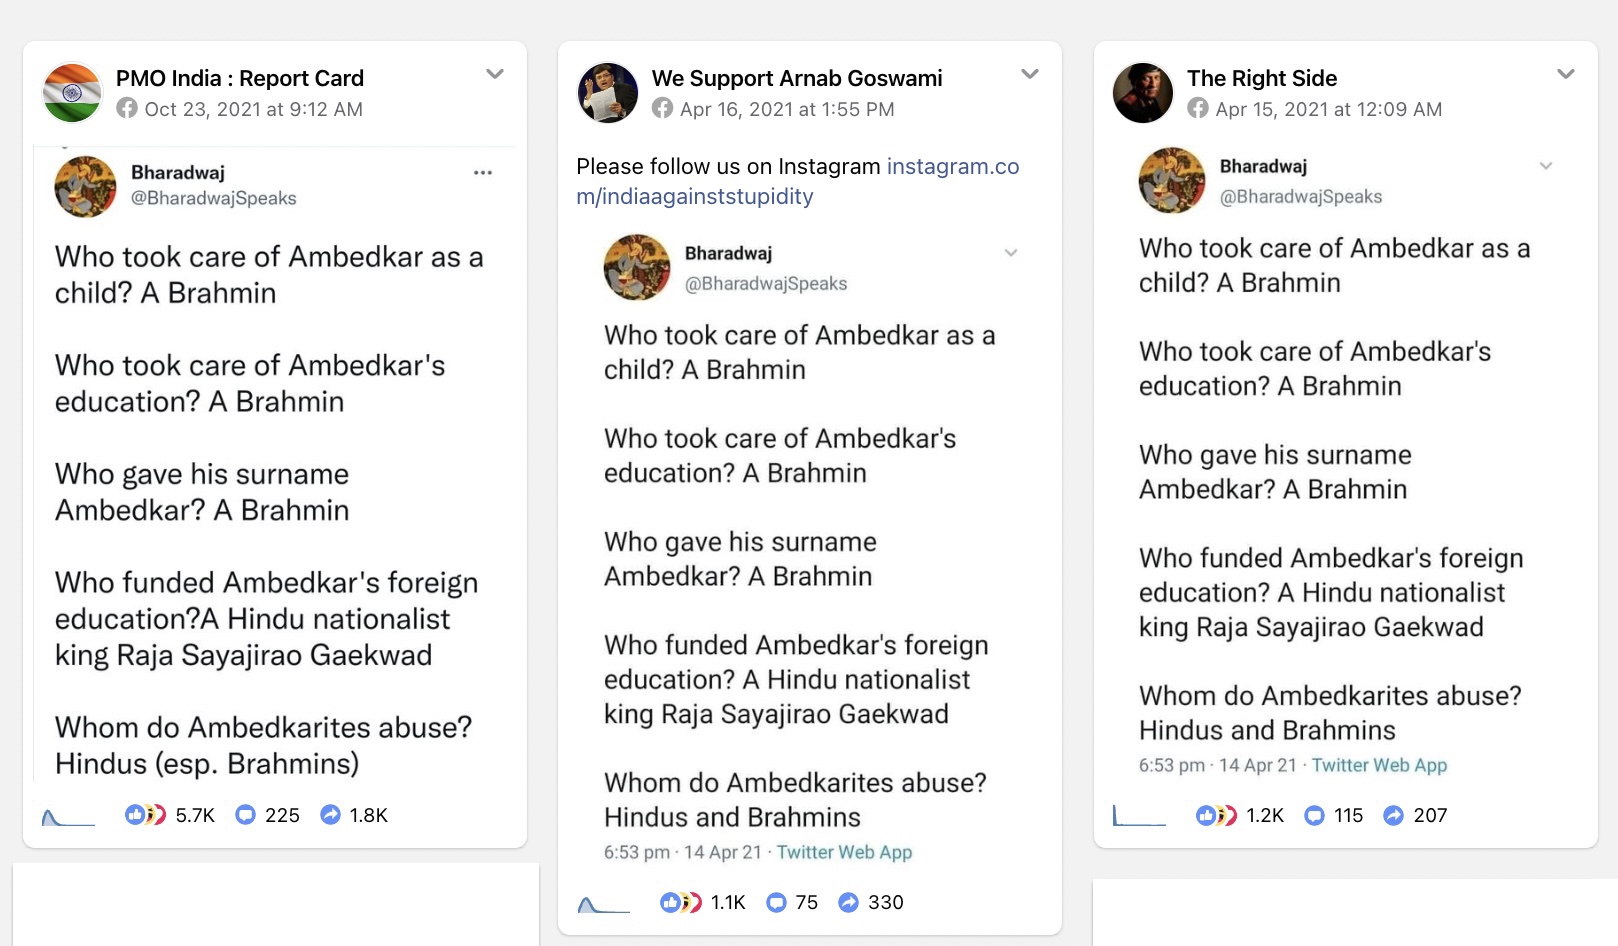Screen dimensions: 1618x946
Task: Click share icon next to 1.8K
Action: (330, 815)
